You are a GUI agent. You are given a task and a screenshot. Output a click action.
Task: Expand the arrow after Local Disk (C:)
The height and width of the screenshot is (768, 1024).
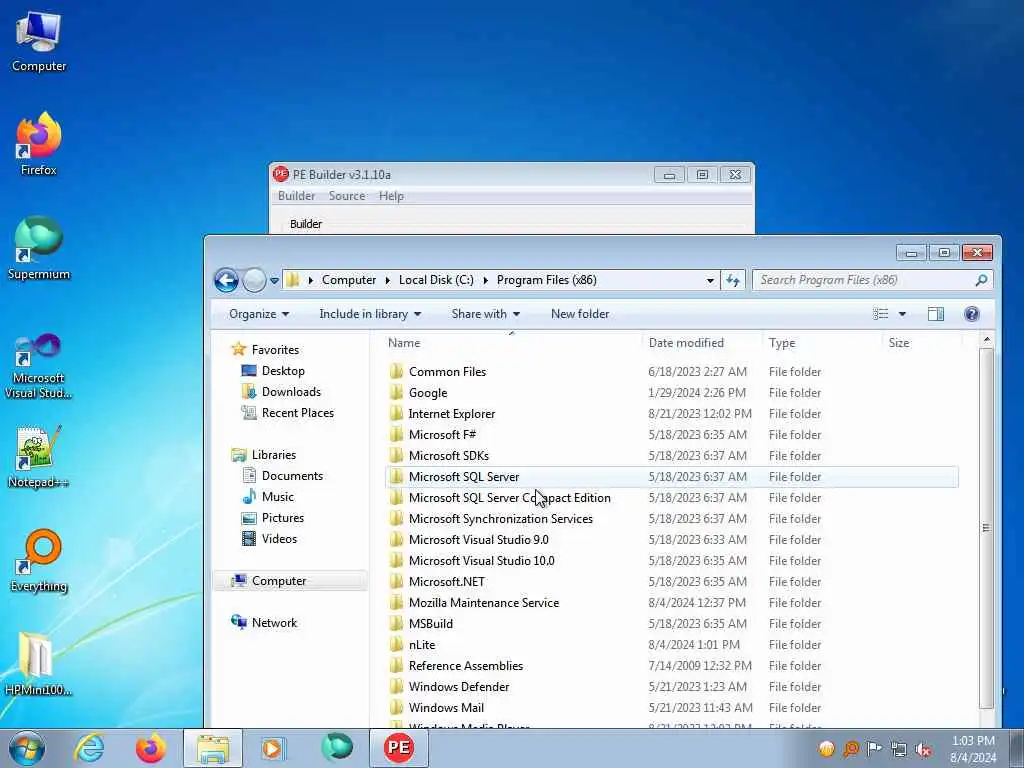click(485, 280)
